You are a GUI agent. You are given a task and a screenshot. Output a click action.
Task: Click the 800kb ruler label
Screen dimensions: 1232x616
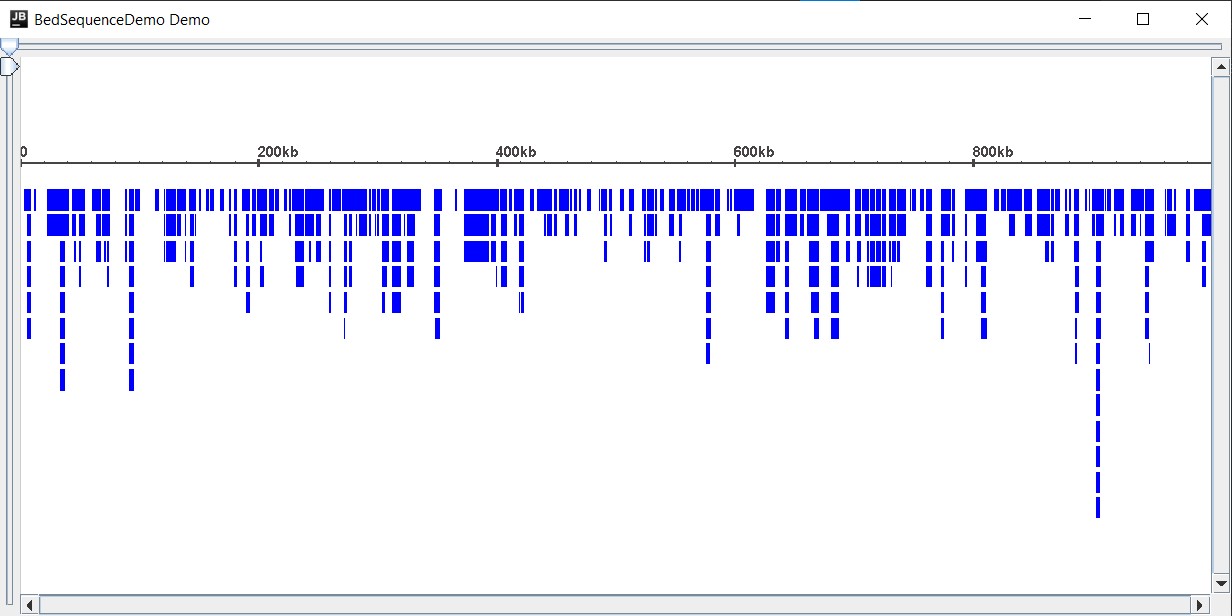tap(992, 152)
